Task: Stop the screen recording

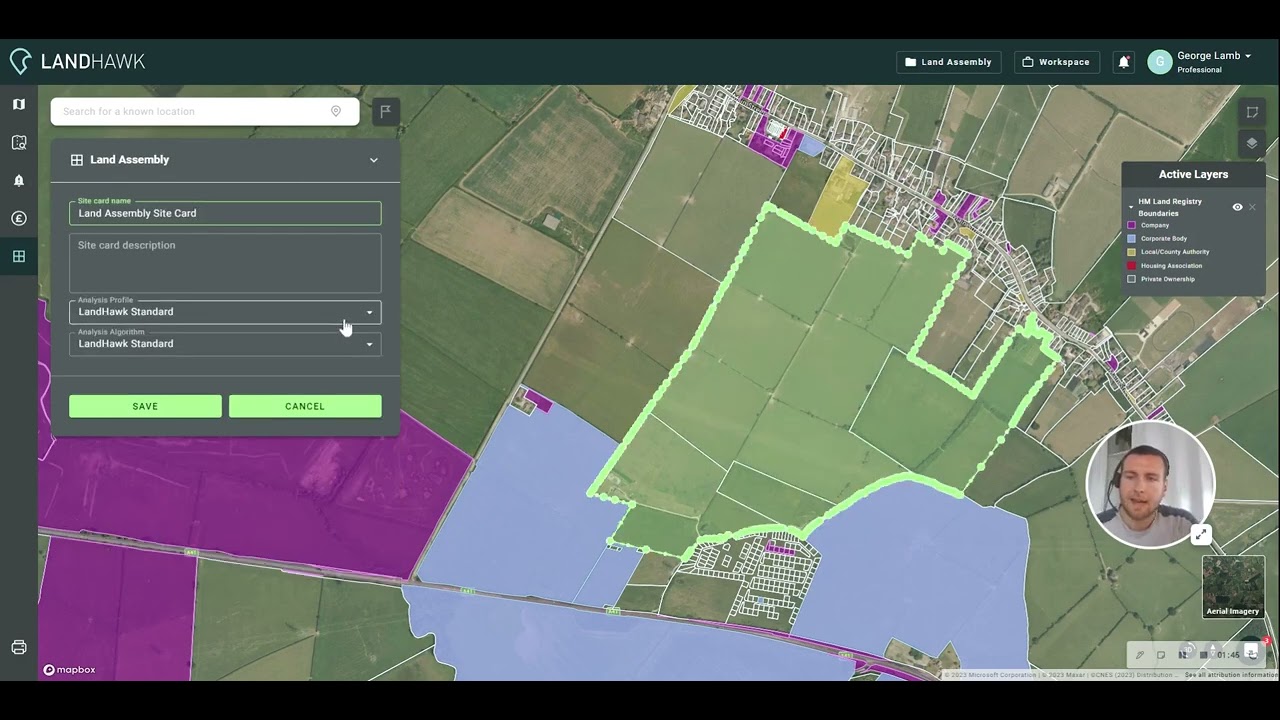Action: (1204, 655)
